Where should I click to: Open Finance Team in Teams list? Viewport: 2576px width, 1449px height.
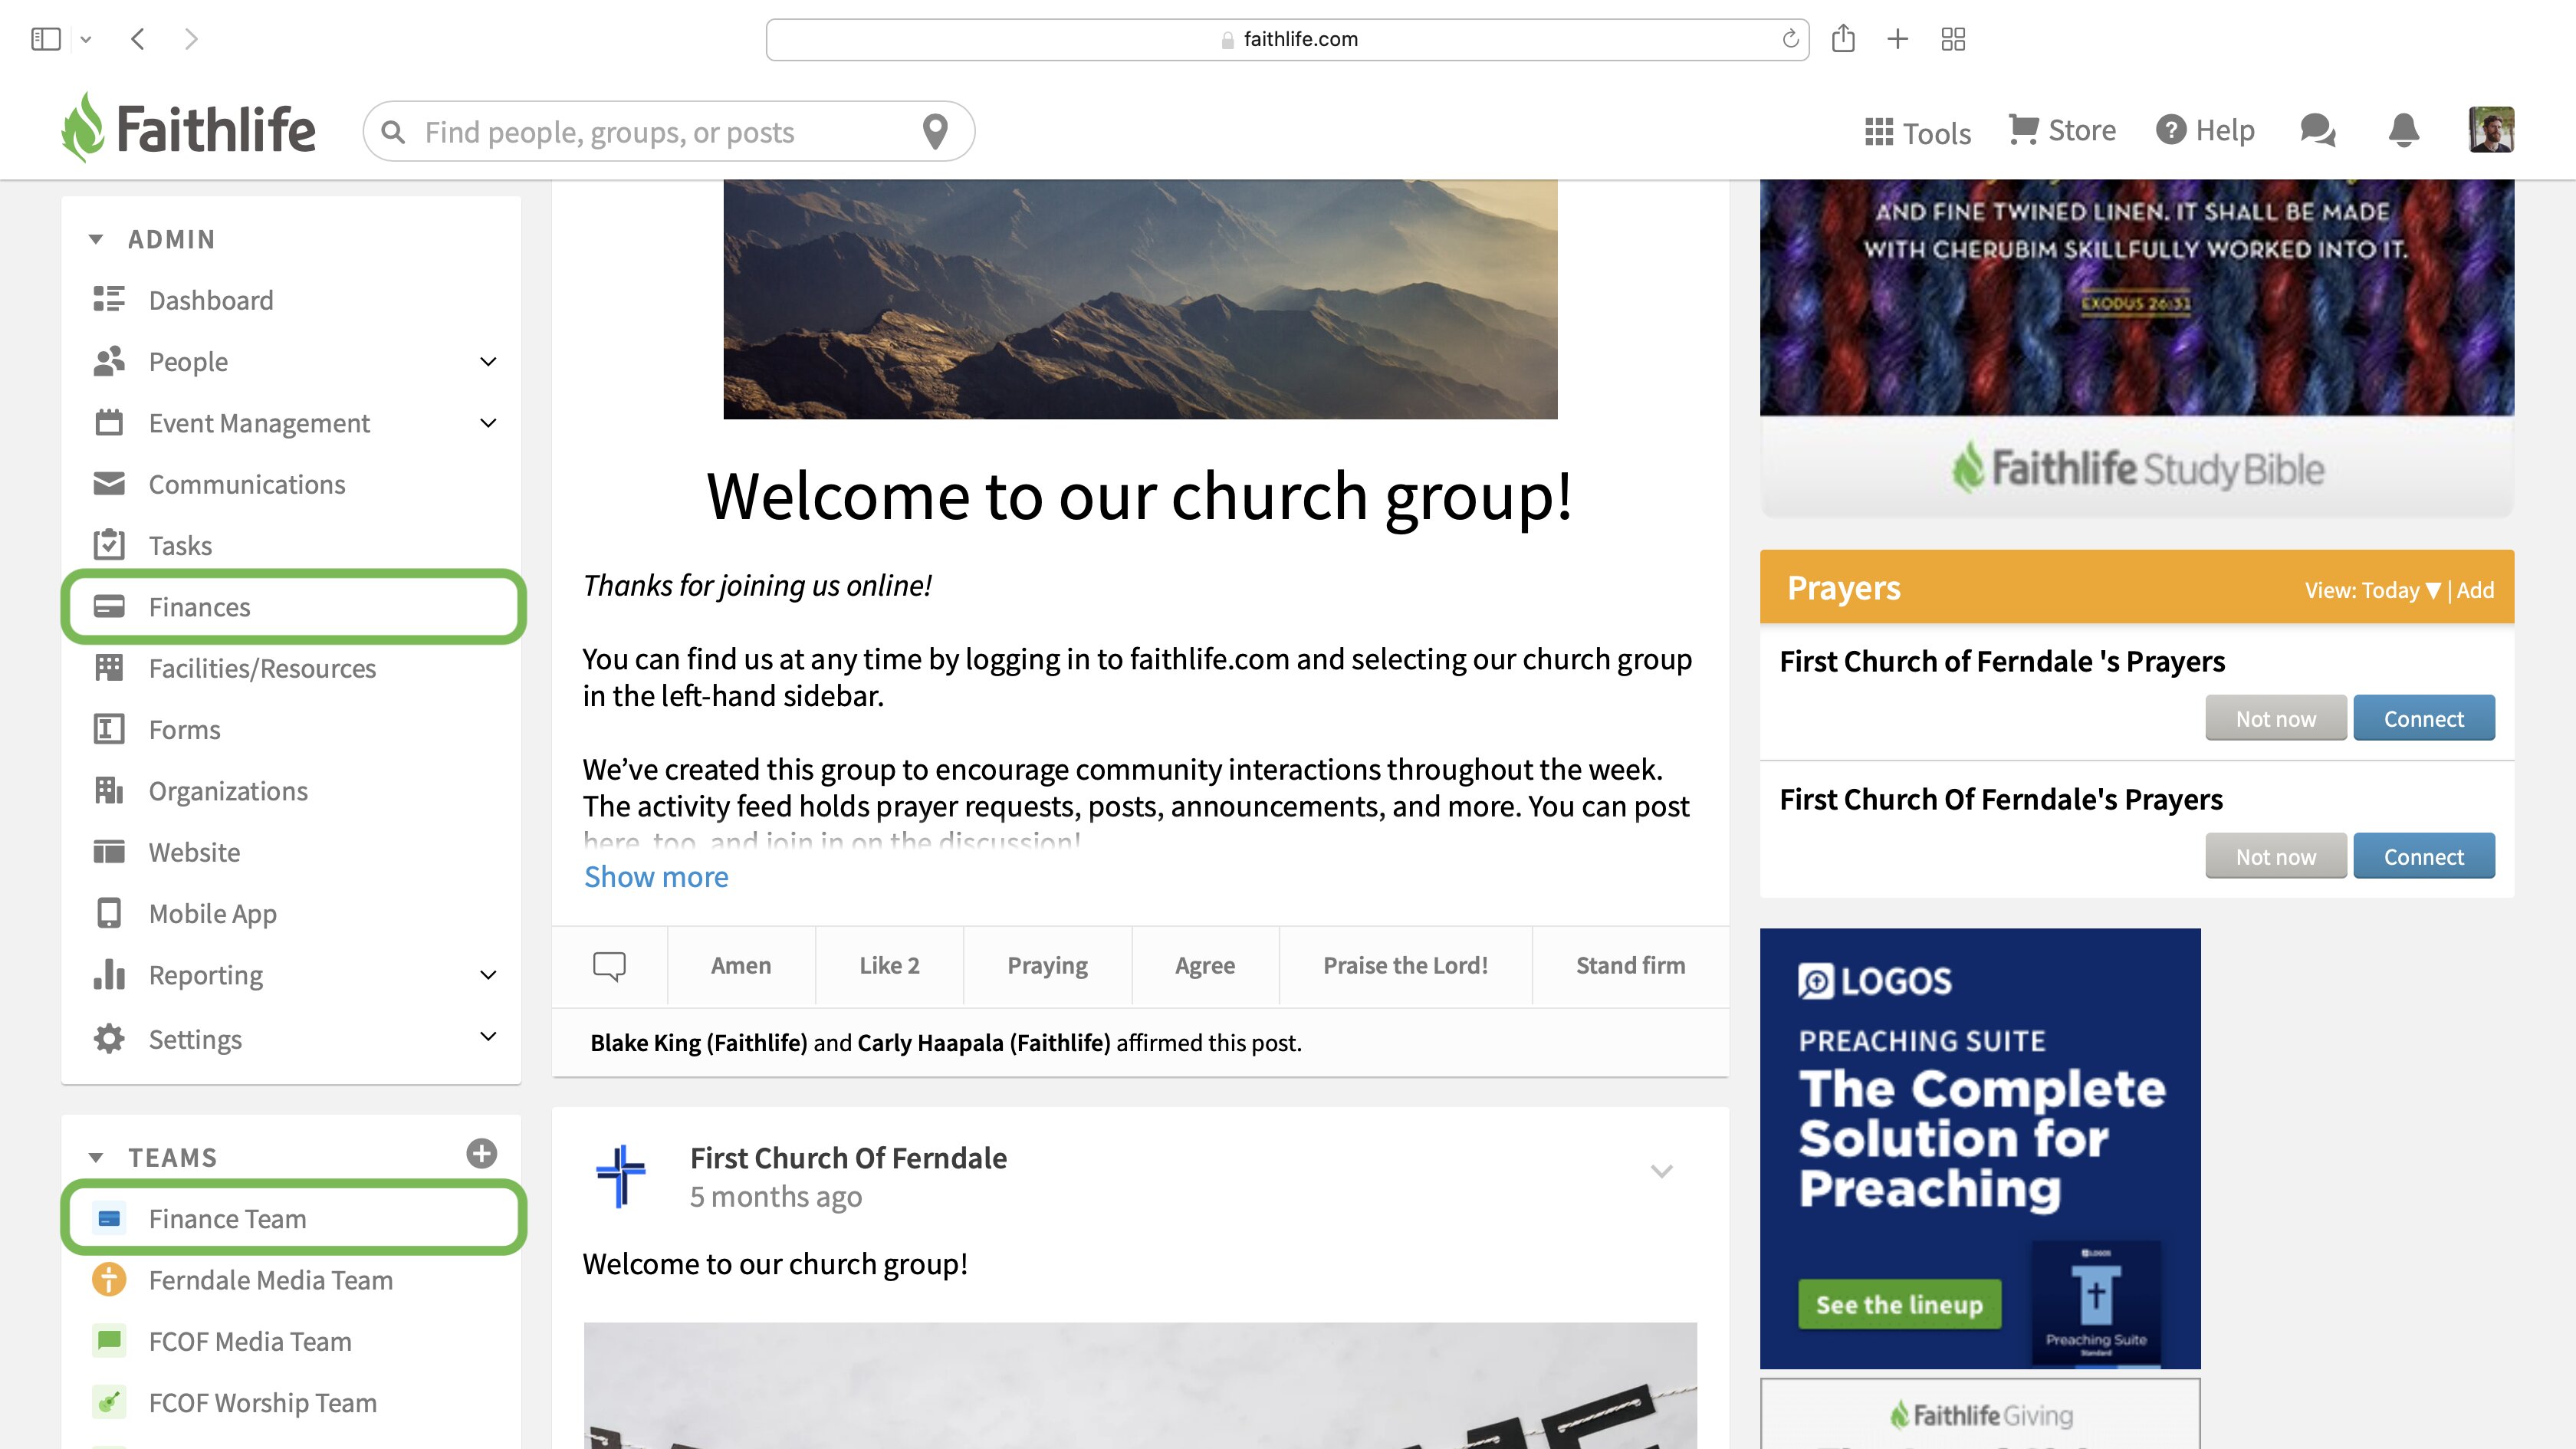(x=293, y=1218)
